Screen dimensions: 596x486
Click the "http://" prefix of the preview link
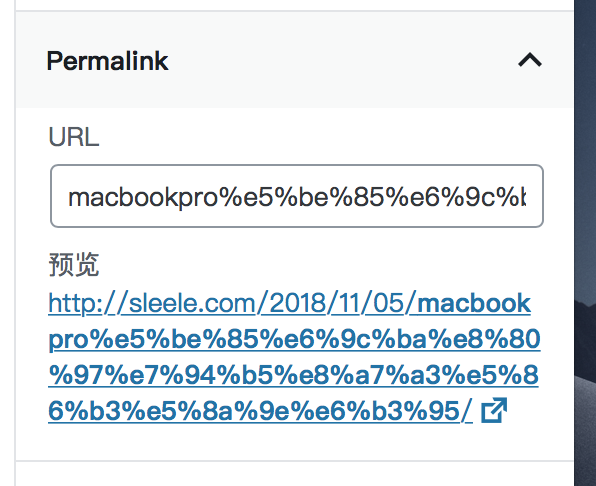[89, 303]
